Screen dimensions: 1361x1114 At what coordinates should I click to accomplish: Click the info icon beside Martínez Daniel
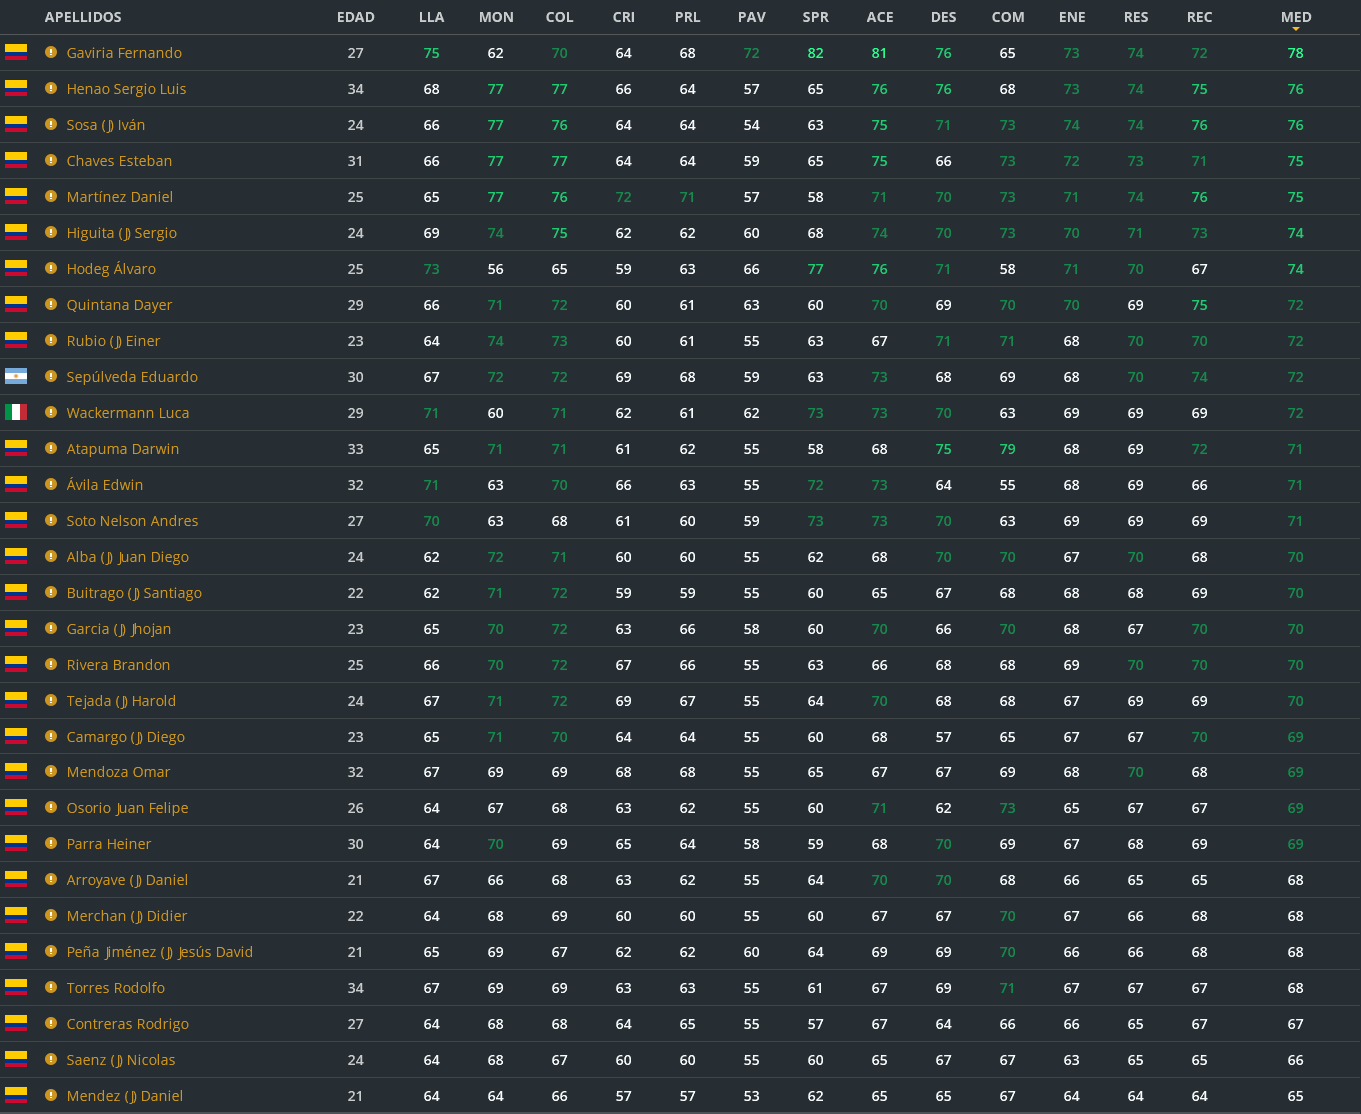(x=51, y=196)
